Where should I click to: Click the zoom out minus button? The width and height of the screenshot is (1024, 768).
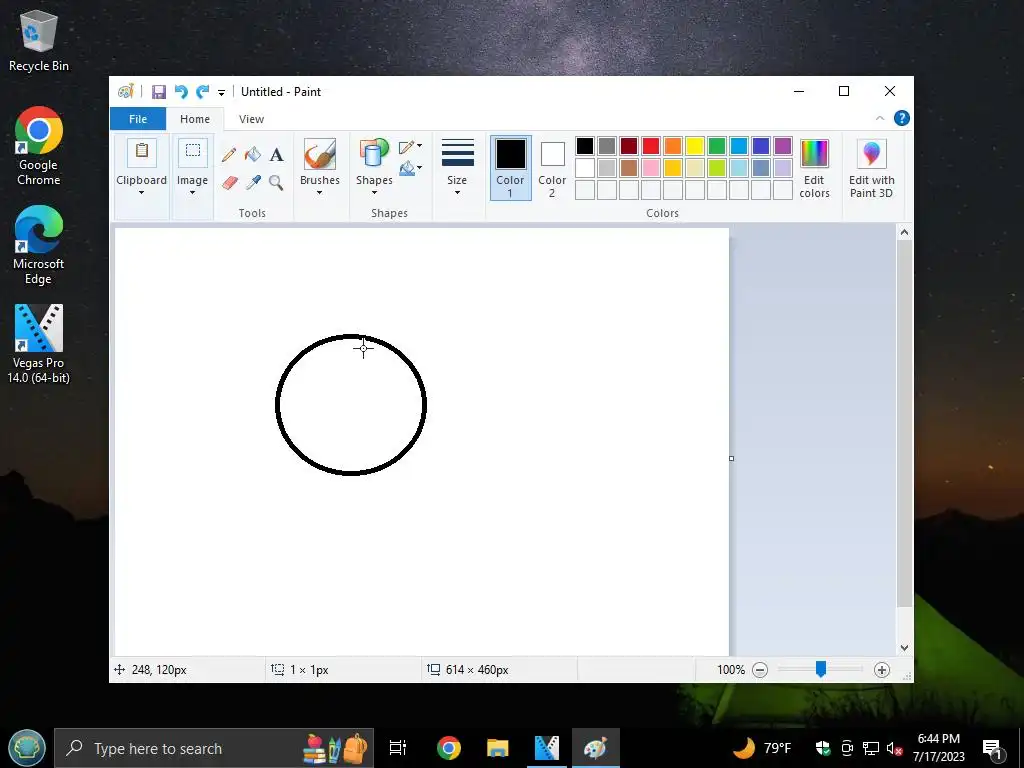(760, 669)
